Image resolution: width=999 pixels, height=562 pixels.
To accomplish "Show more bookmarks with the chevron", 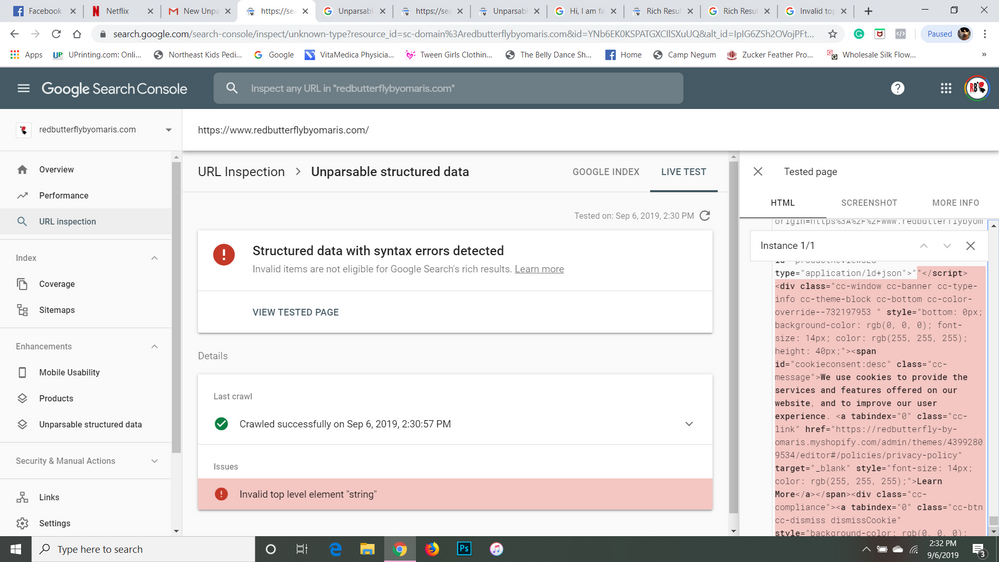I will tap(984, 55).
